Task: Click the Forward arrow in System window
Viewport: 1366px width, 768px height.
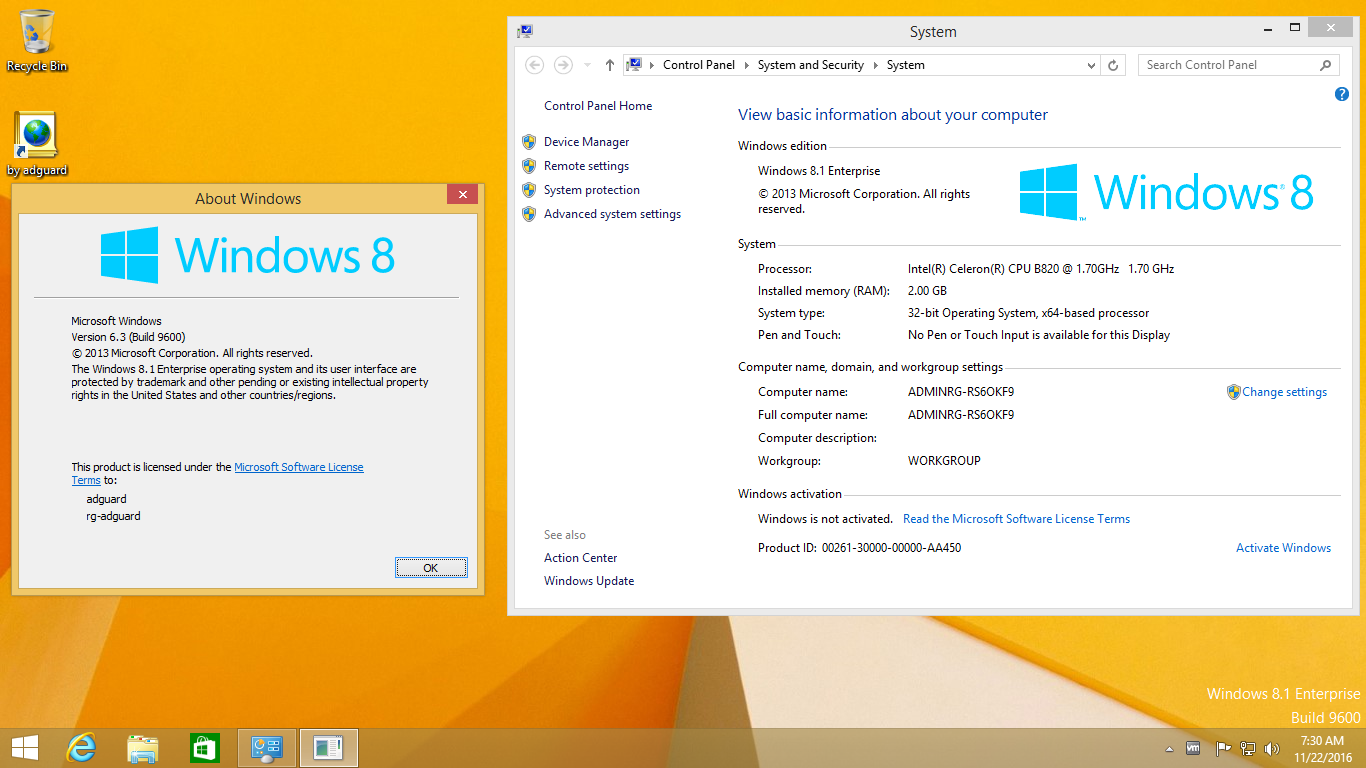Action: tap(563, 65)
